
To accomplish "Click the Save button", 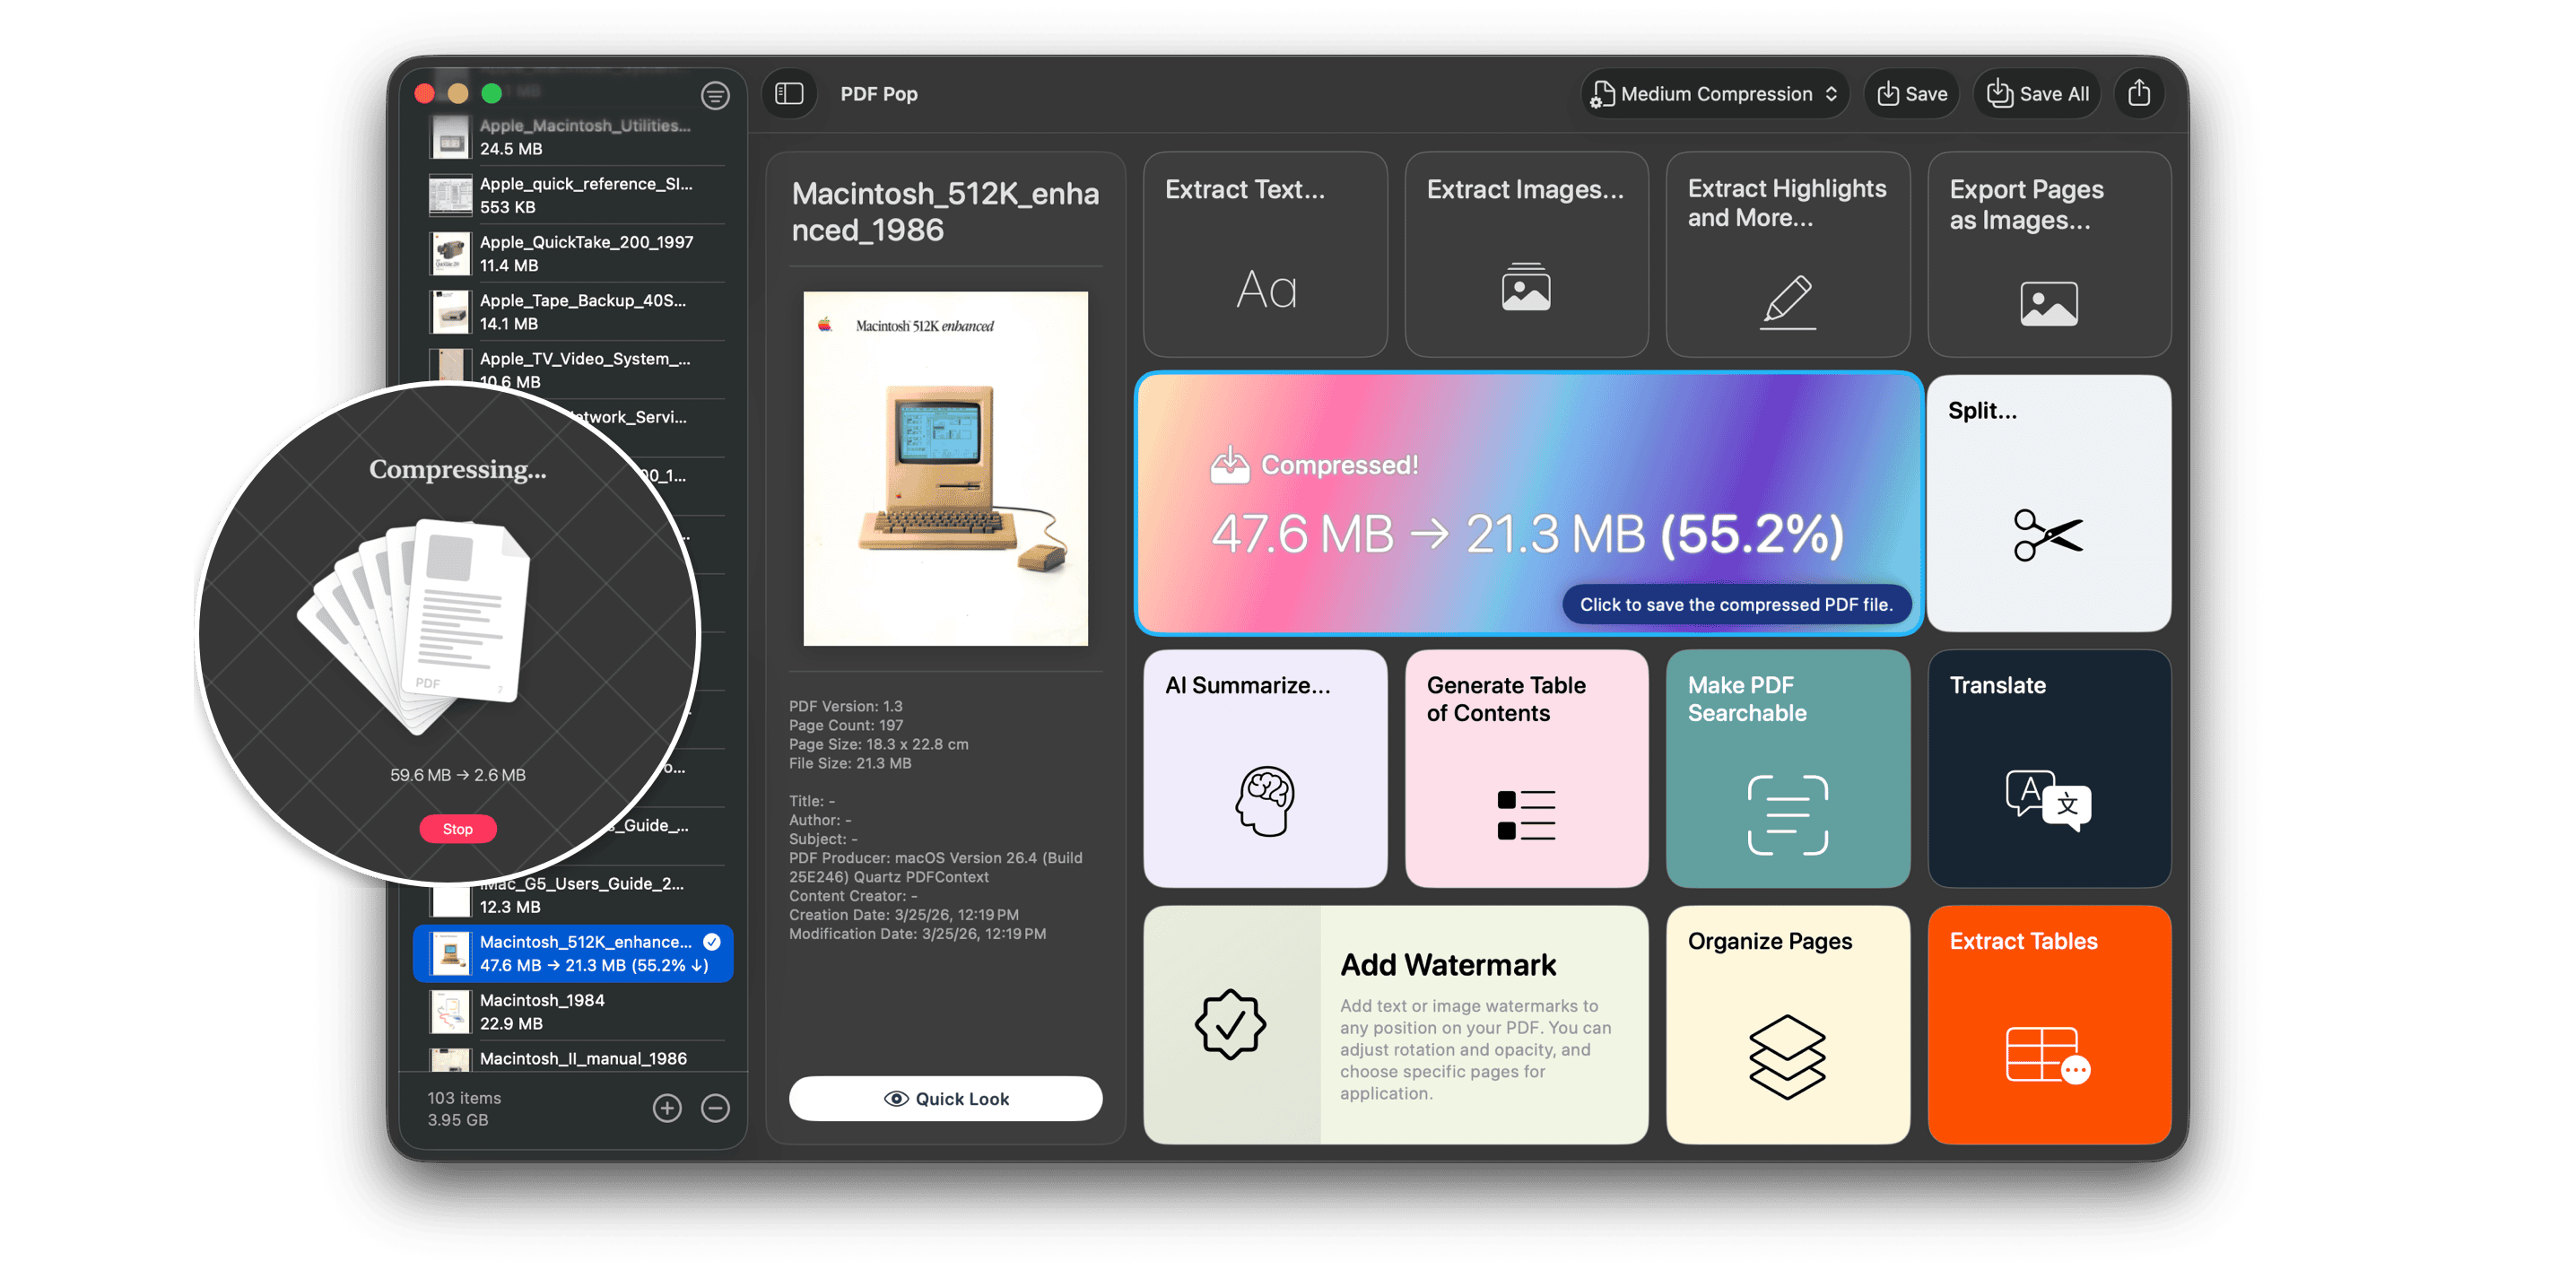I will 1911,94.
